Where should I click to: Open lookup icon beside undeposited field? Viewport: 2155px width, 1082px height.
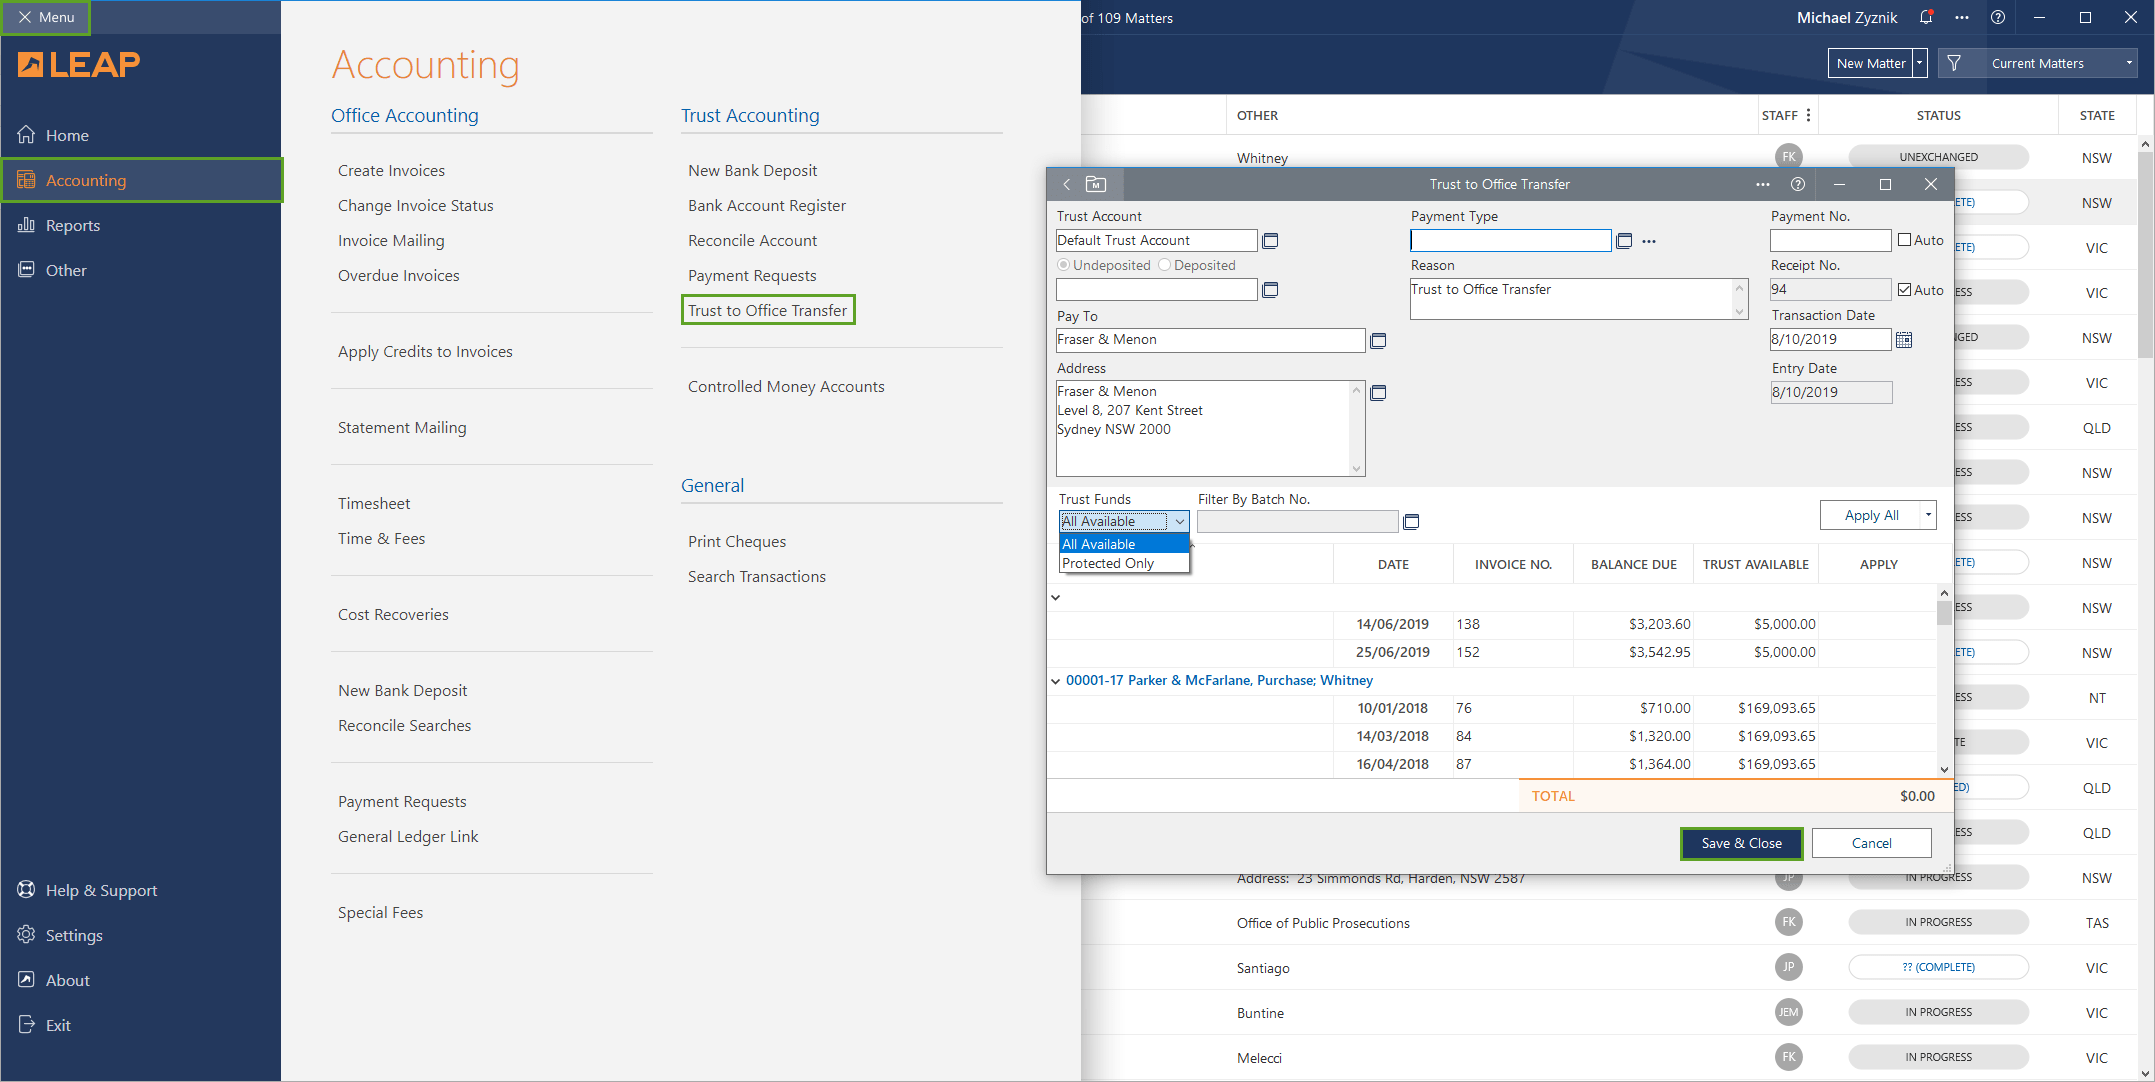click(x=1270, y=290)
